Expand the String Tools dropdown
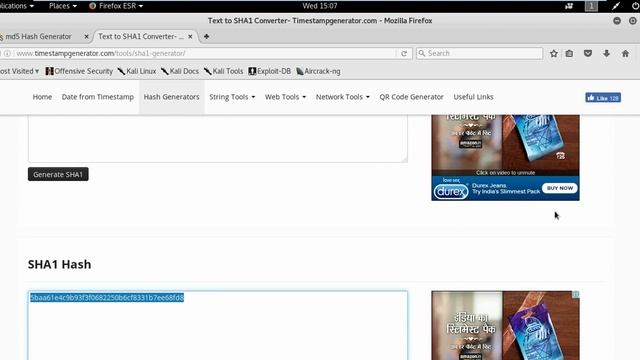 tap(232, 97)
